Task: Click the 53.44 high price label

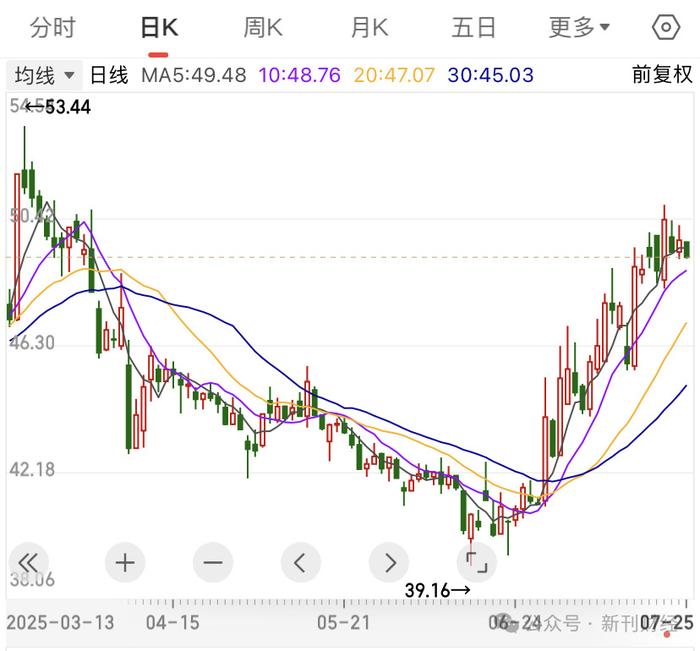Action: coord(67,107)
